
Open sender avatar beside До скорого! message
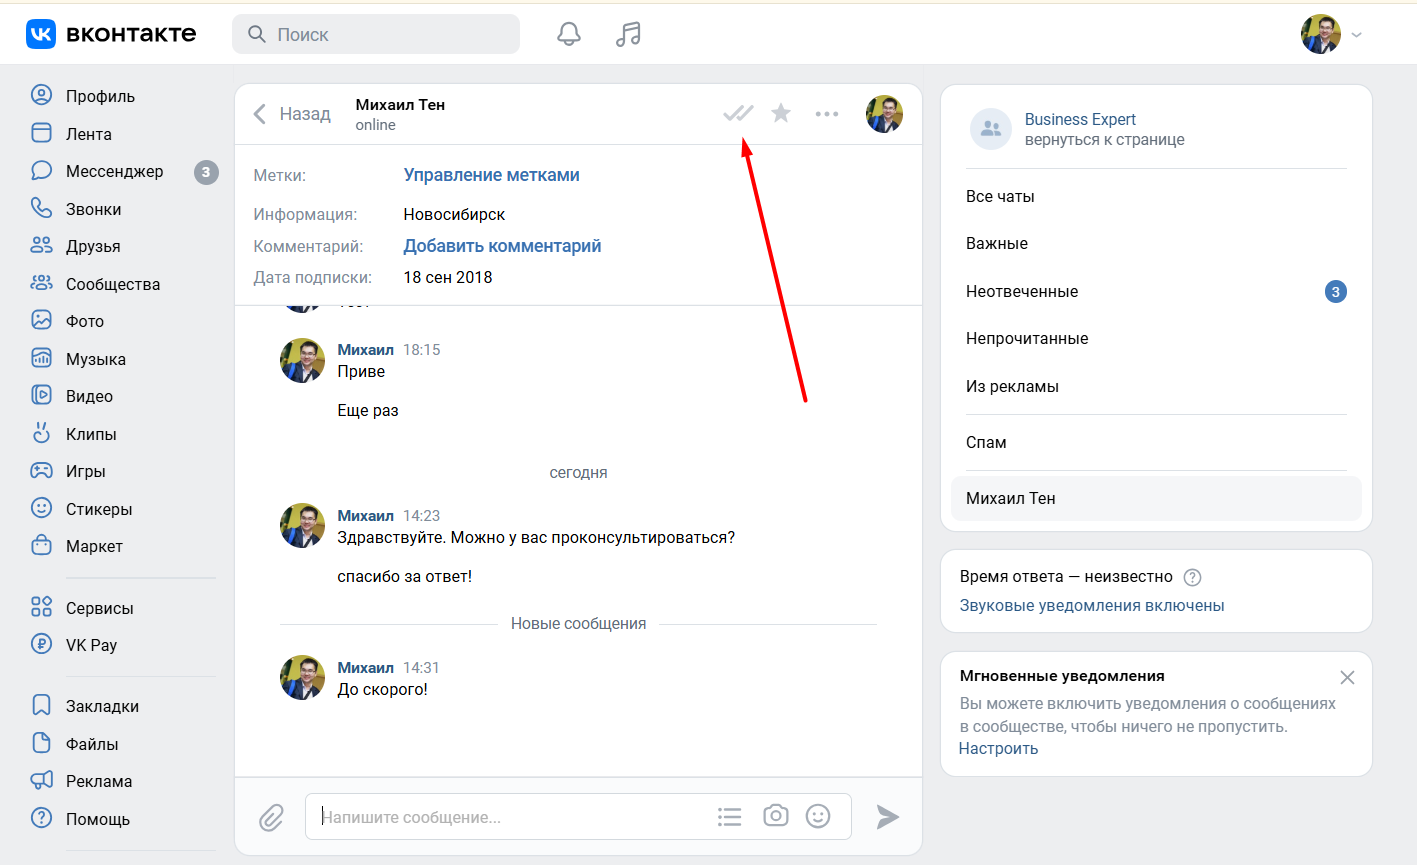click(x=302, y=678)
